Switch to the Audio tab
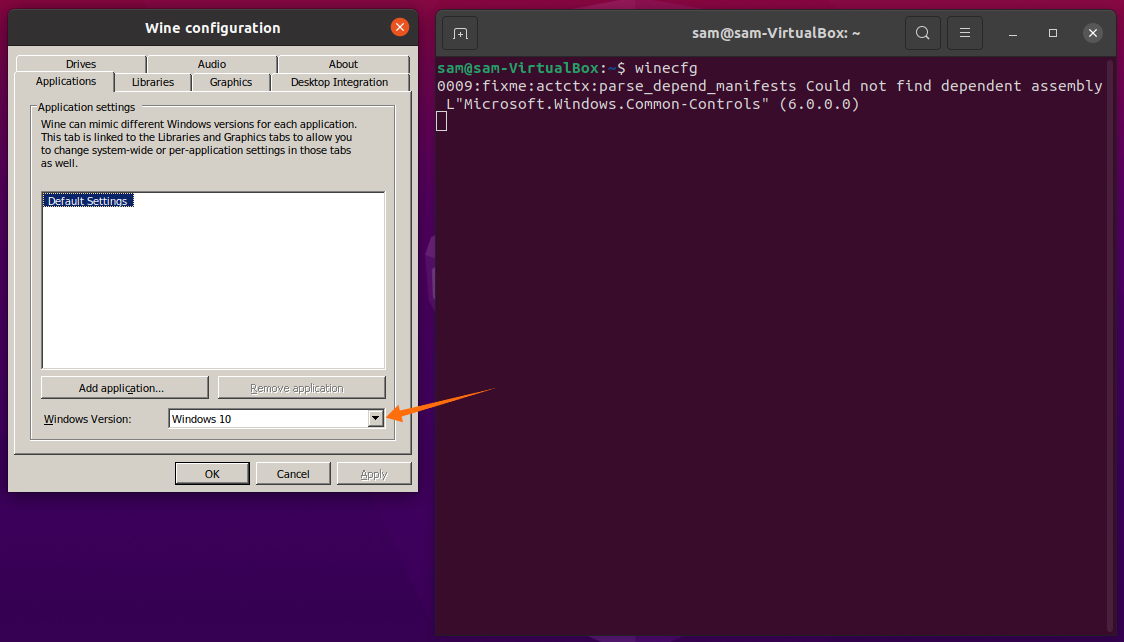This screenshot has height=642, width=1124. point(211,64)
